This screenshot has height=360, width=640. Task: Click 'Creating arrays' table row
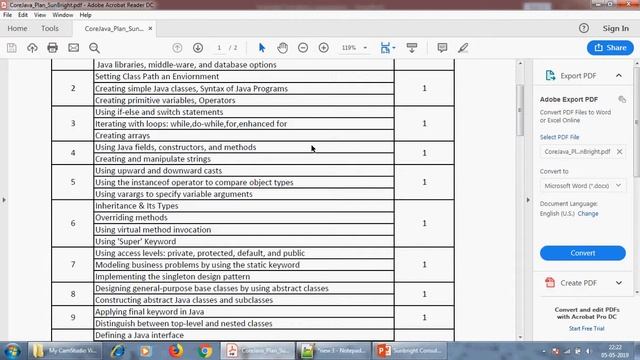pyautogui.click(x=244, y=136)
